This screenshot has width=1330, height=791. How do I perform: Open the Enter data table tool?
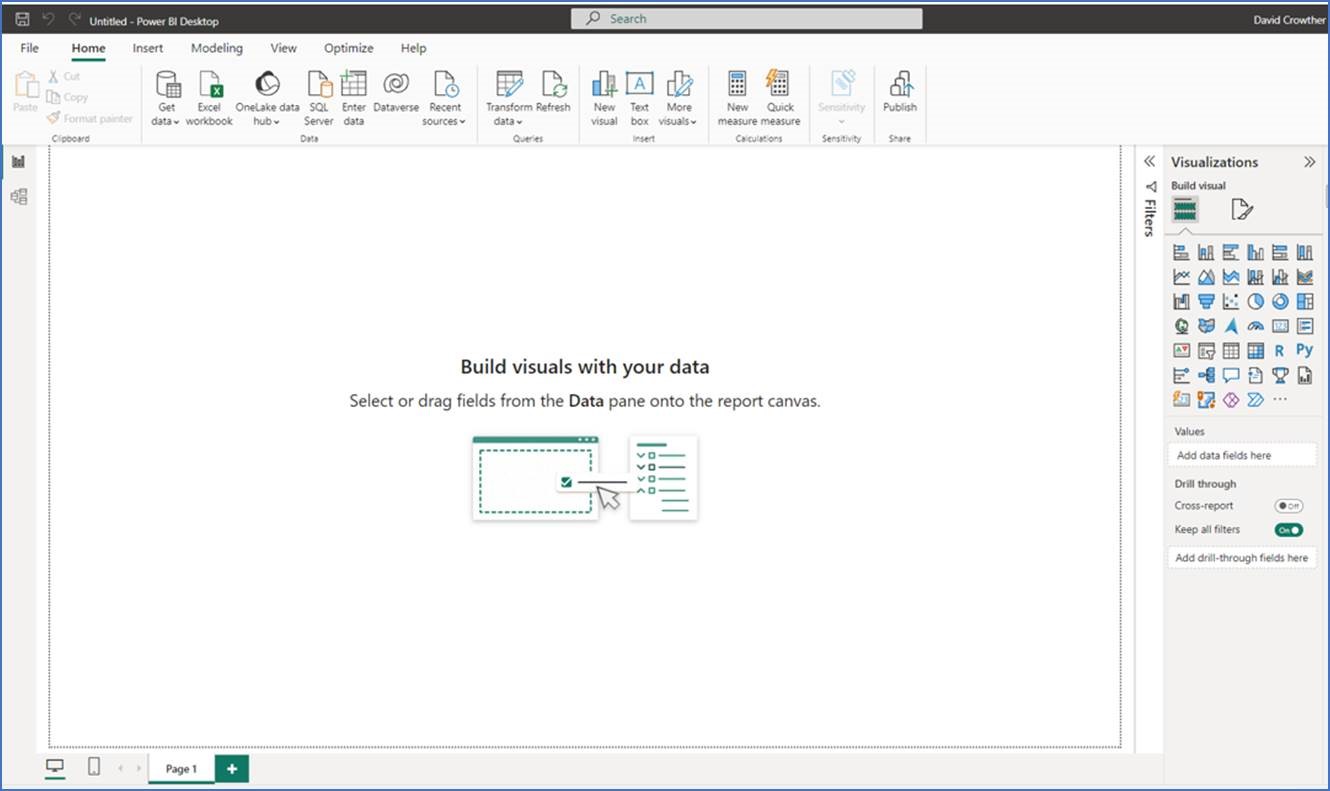point(354,98)
